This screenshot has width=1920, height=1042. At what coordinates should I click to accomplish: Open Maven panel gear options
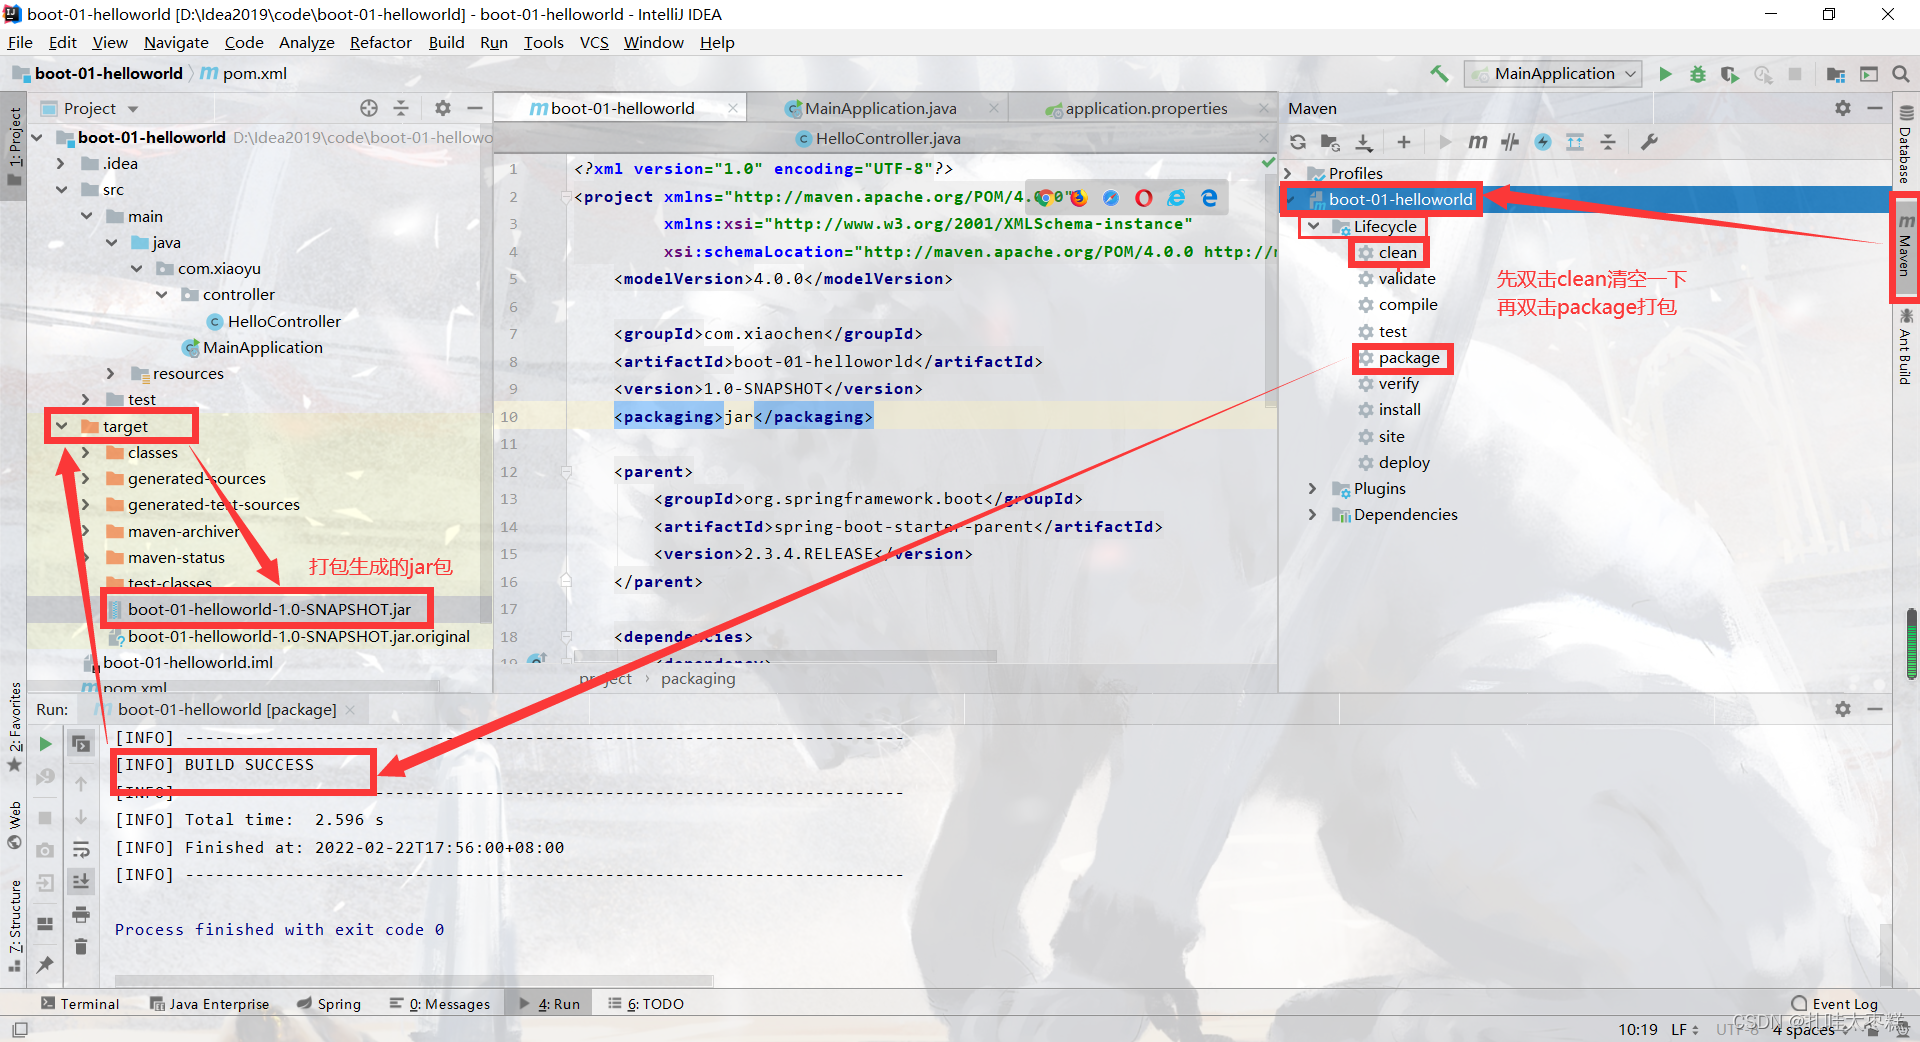(x=1842, y=108)
